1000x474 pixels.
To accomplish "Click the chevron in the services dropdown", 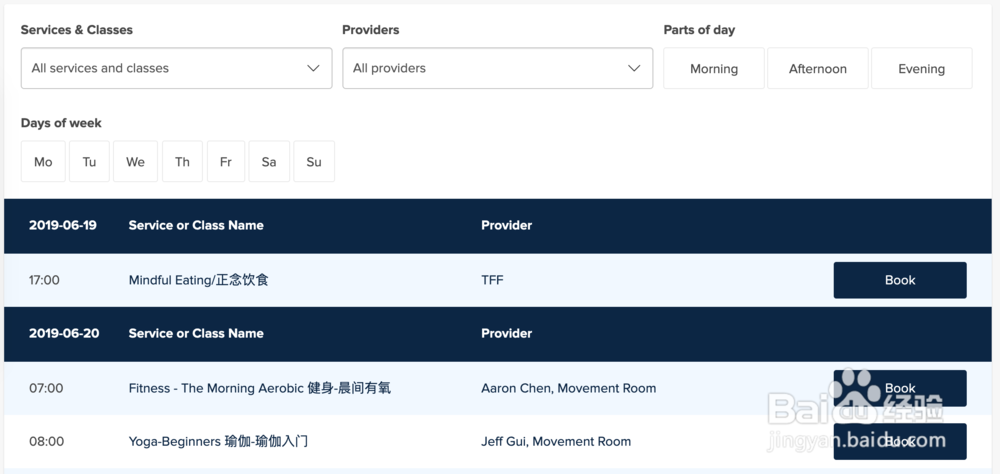I will (x=313, y=68).
